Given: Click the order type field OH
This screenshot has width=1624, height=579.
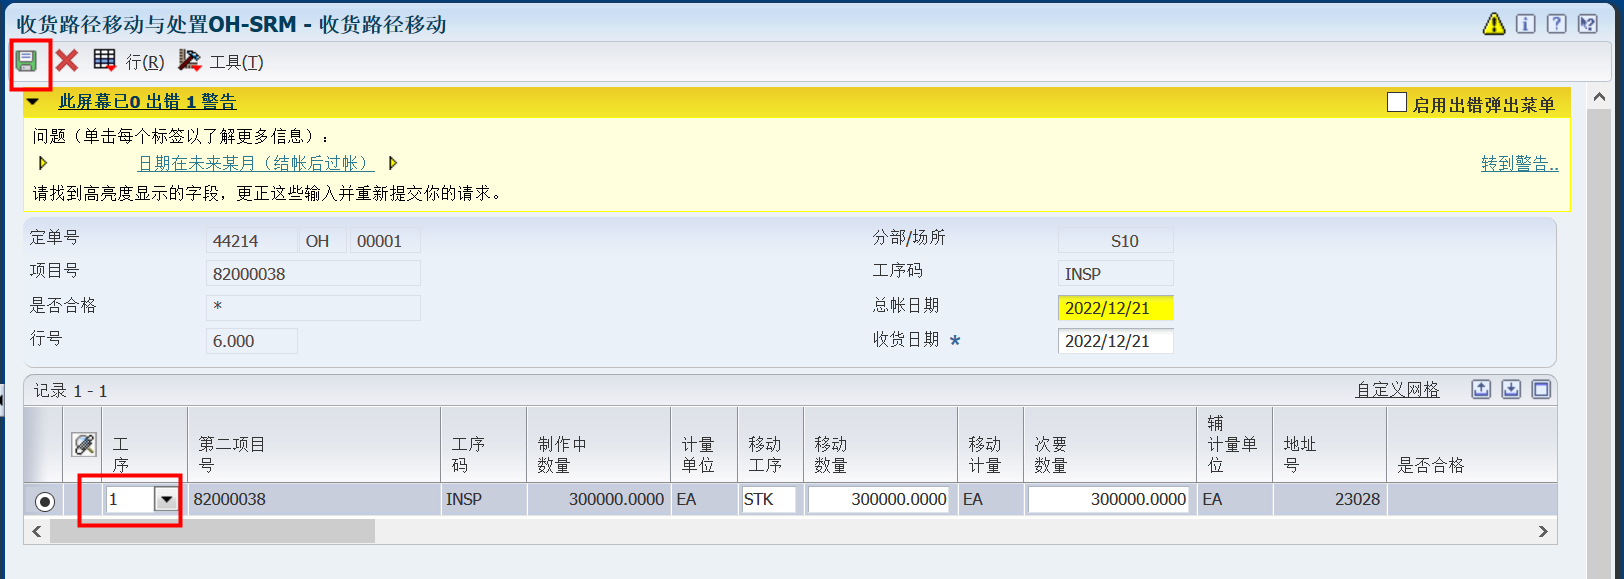Looking at the screenshot, I should tap(323, 241).
